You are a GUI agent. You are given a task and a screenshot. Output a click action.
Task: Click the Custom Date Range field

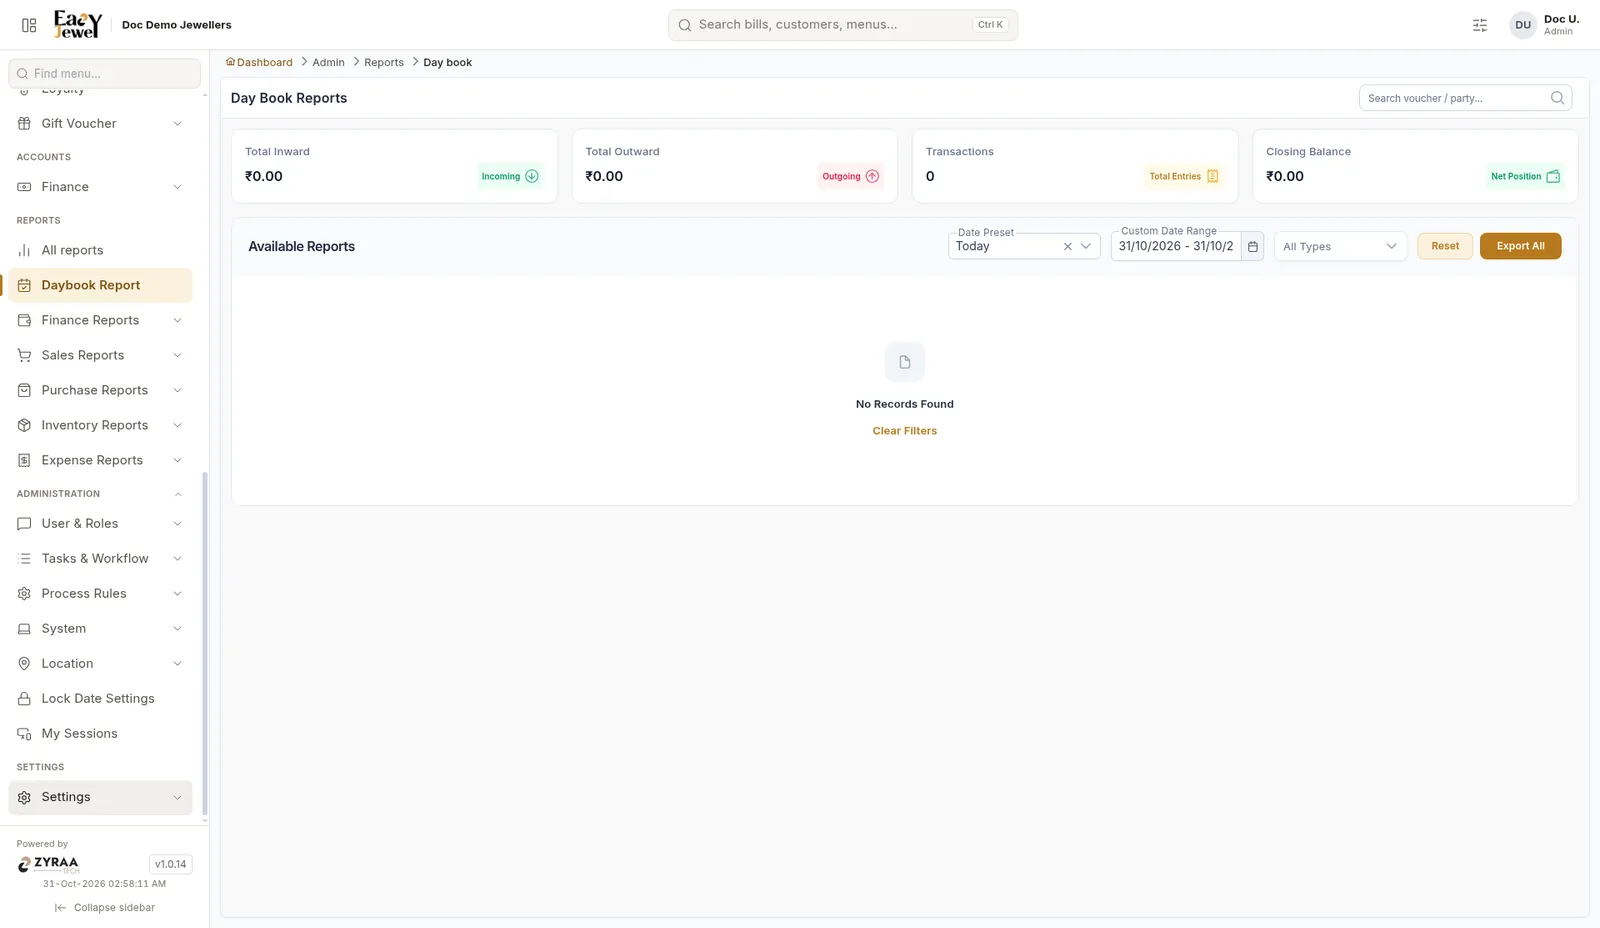click(x=1176, y=246)
